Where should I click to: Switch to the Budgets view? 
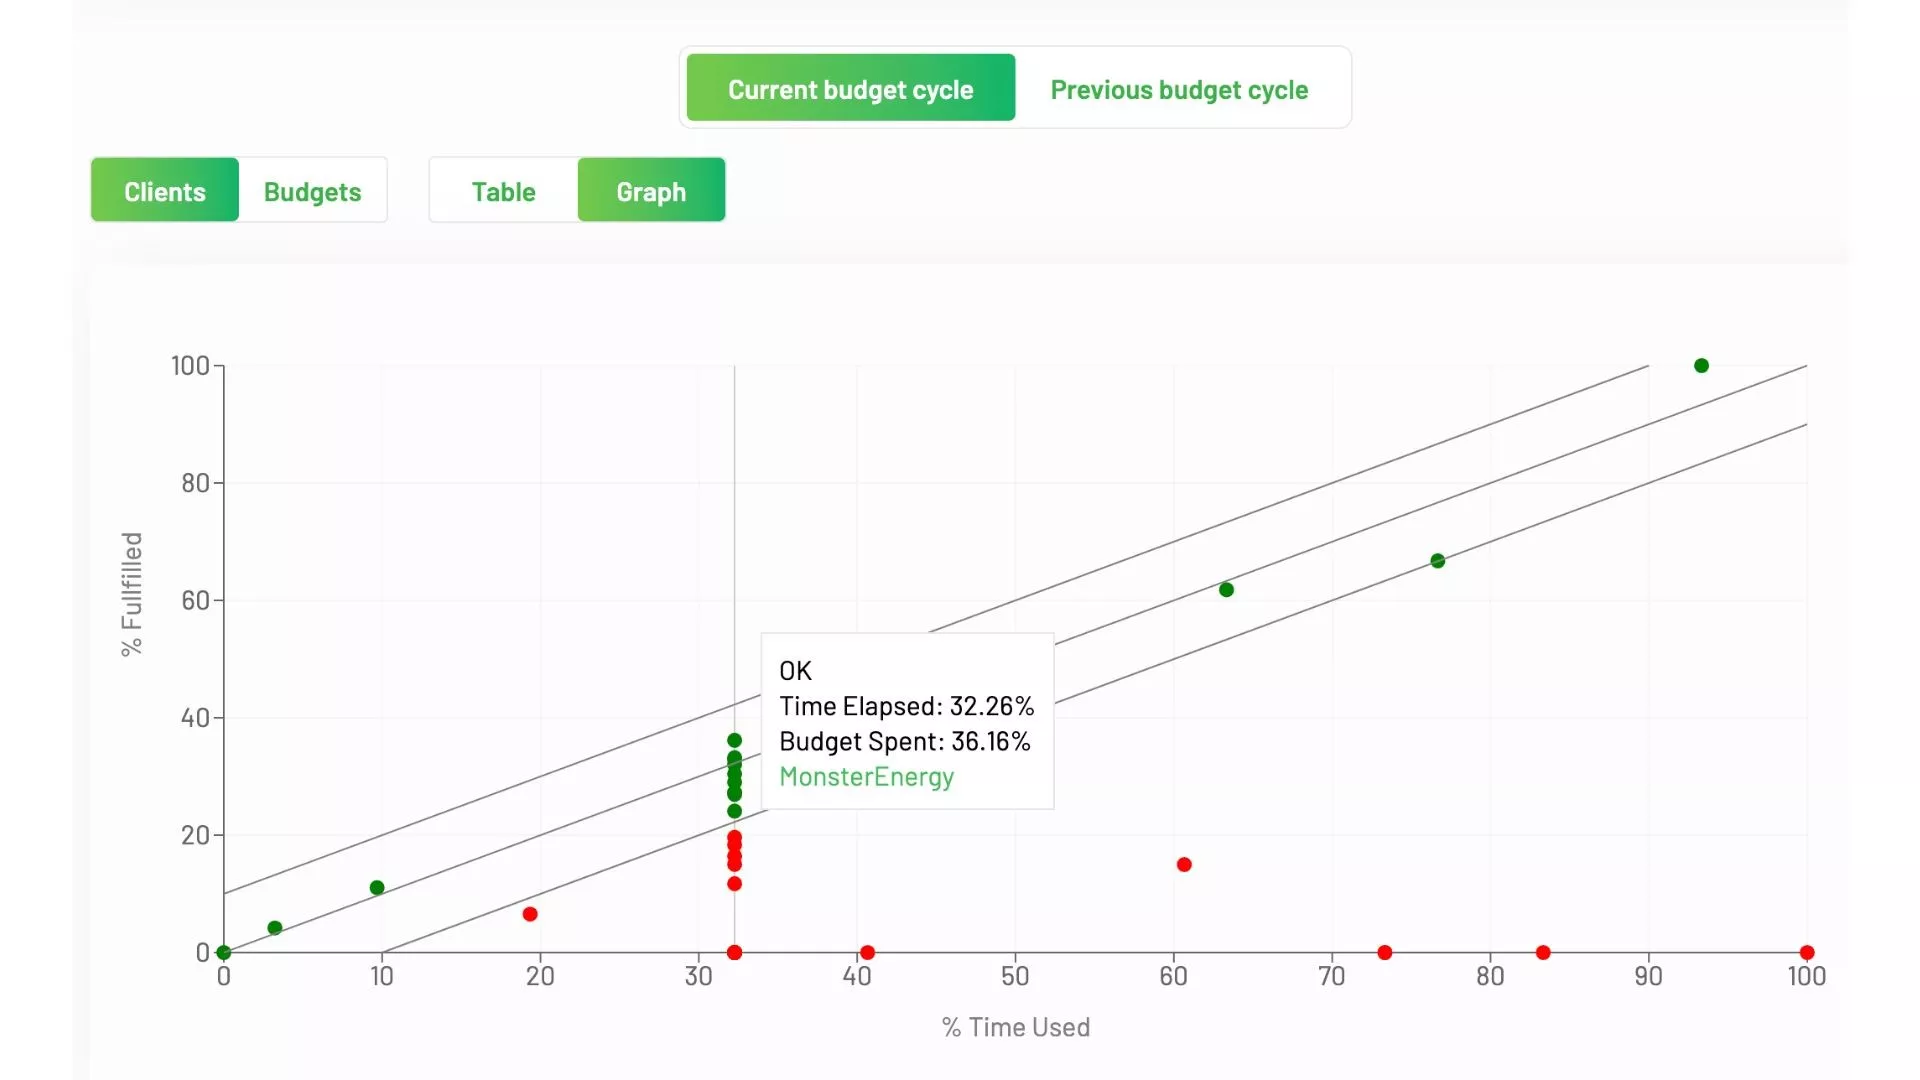click(x=312, y=191)
